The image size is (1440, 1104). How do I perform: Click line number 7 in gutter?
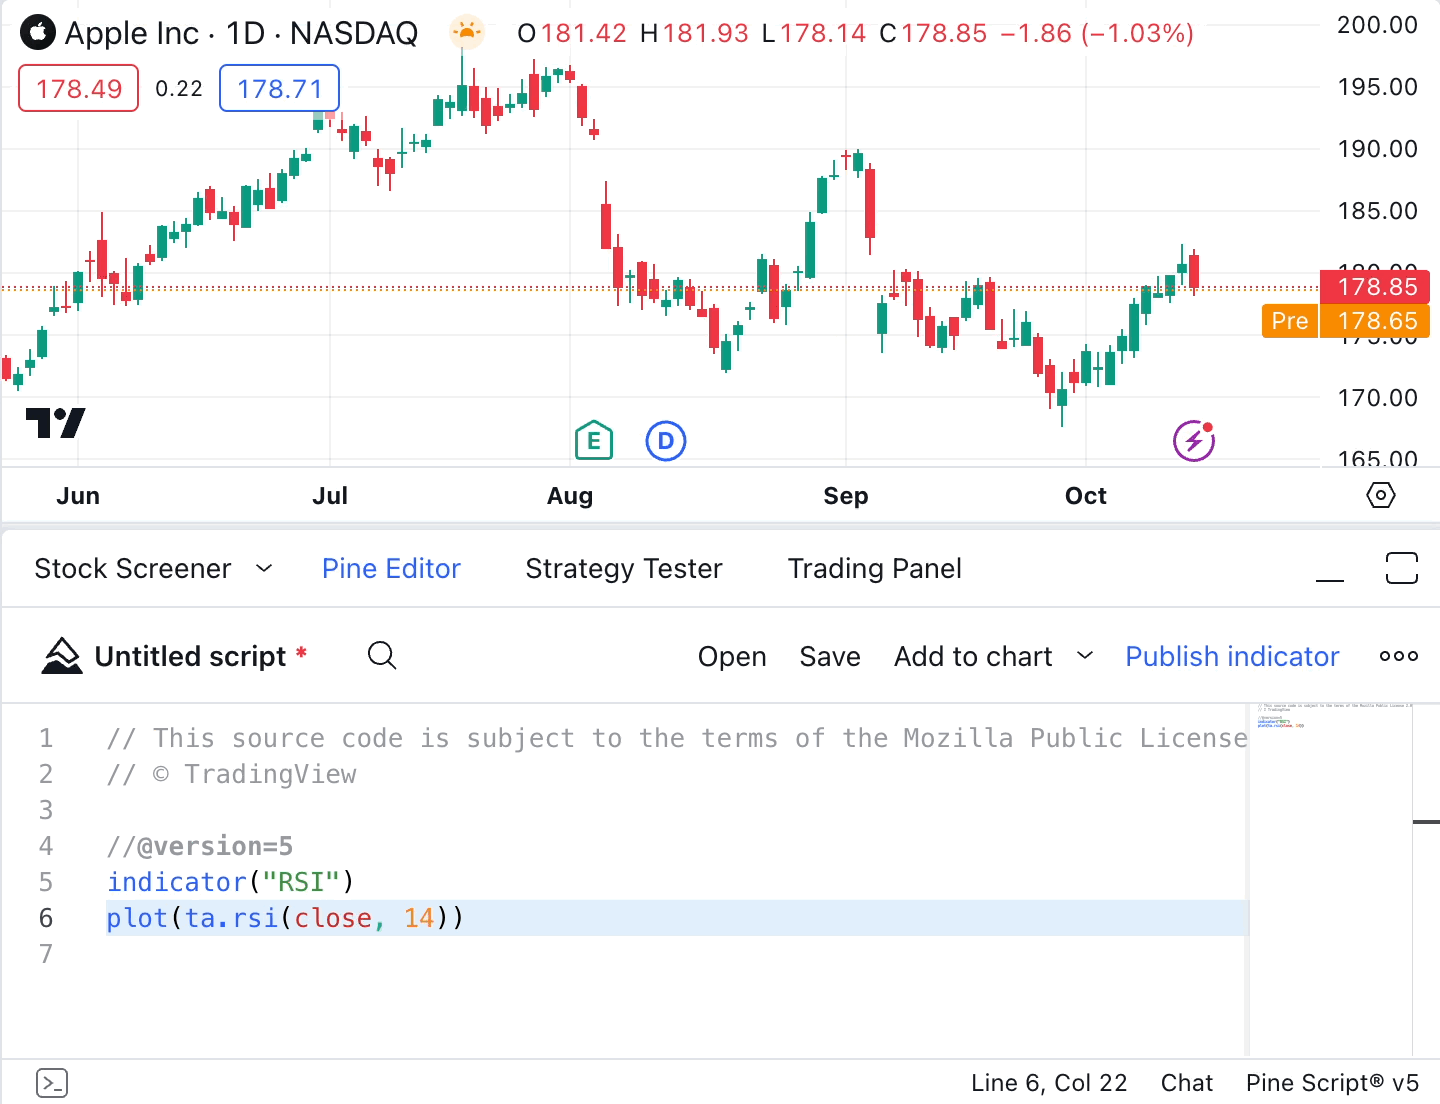pos(46,954)
